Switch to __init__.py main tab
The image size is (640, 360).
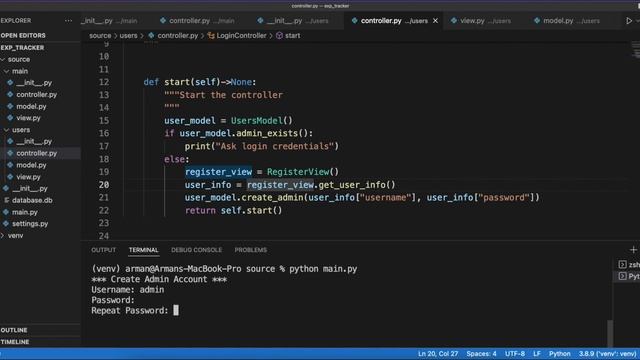[109, 20]
